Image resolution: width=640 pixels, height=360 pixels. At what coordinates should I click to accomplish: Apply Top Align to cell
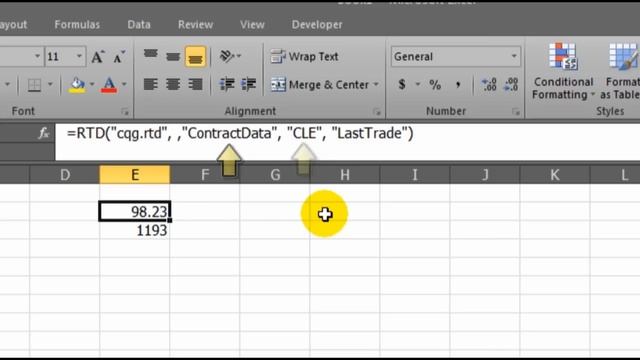point(151,56)
